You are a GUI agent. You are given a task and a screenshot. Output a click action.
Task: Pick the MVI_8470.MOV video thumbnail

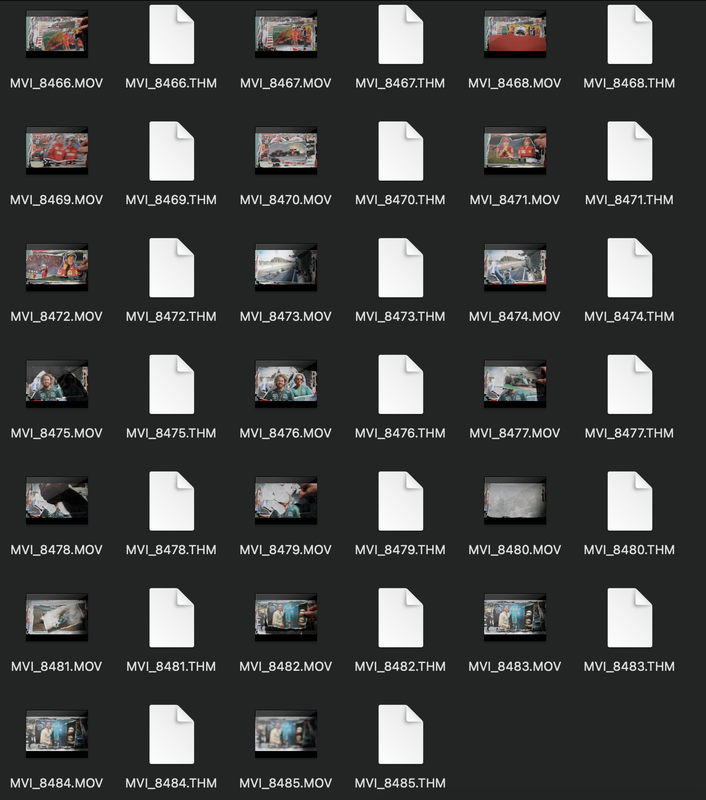[x=286, y=151]
